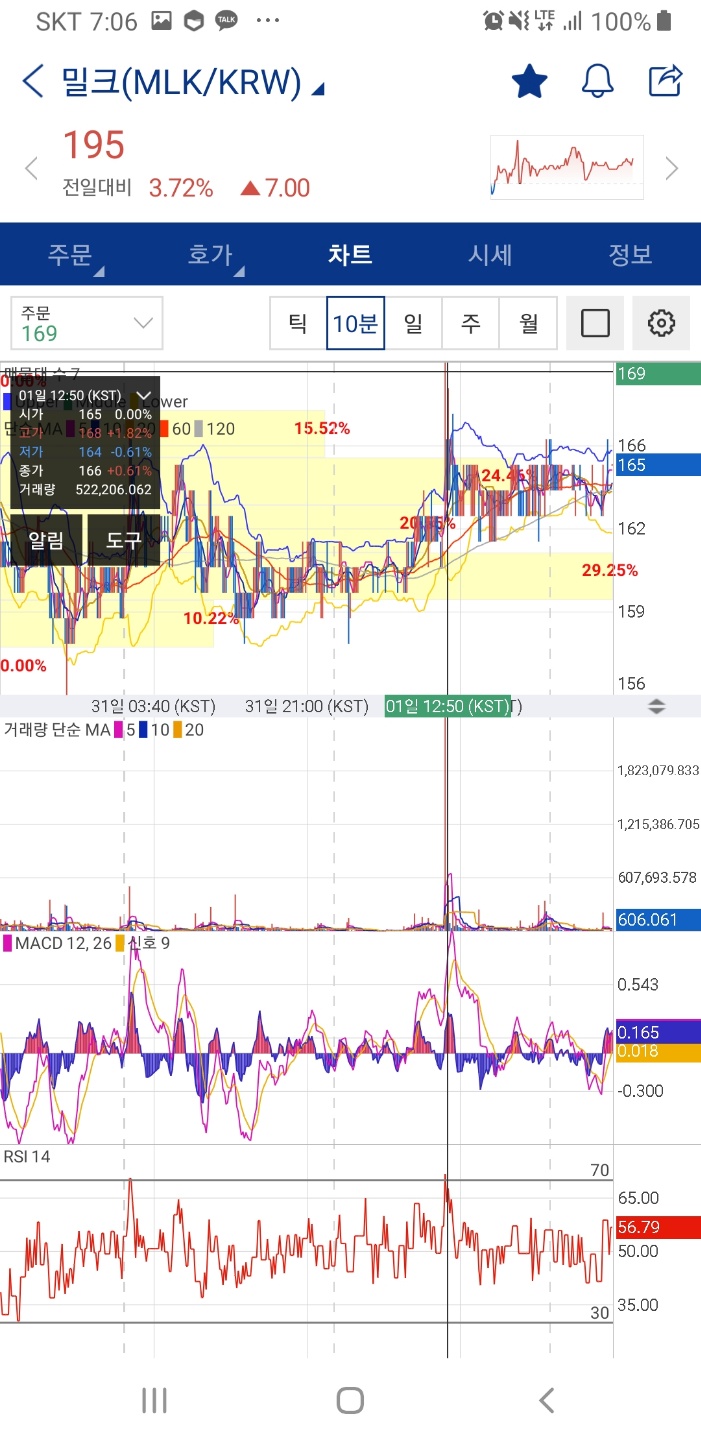This screenshot has width=701, height=1440.
Task: Select the 606.061 volume value tag
Action: point(659,919)
